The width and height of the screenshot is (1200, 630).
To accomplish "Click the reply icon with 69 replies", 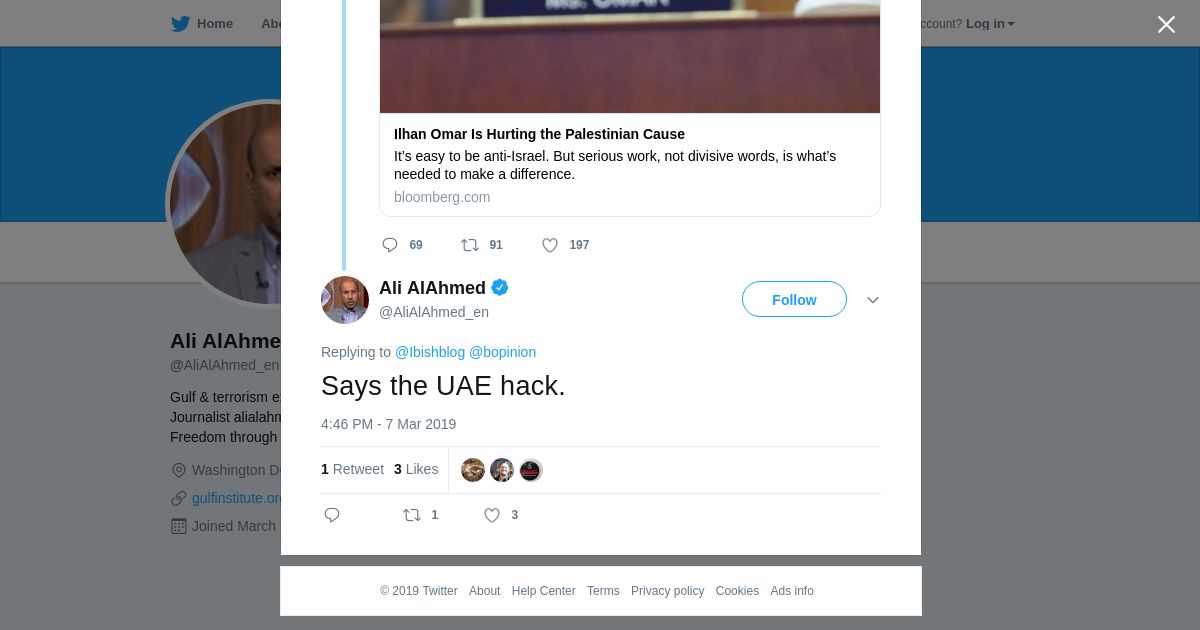I will pyautogui.click(x=390, y=245).
